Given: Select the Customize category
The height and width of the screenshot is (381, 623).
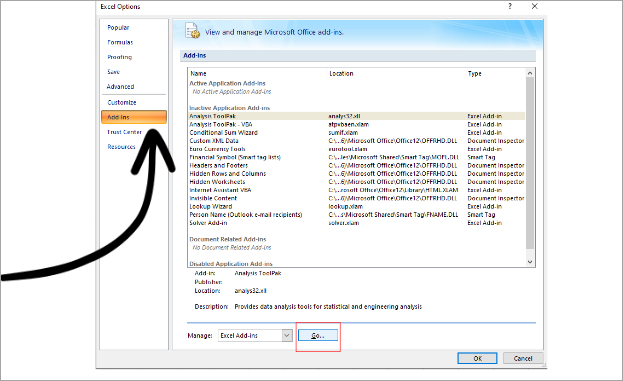Looking at the screenshot, I should [122, 102].
